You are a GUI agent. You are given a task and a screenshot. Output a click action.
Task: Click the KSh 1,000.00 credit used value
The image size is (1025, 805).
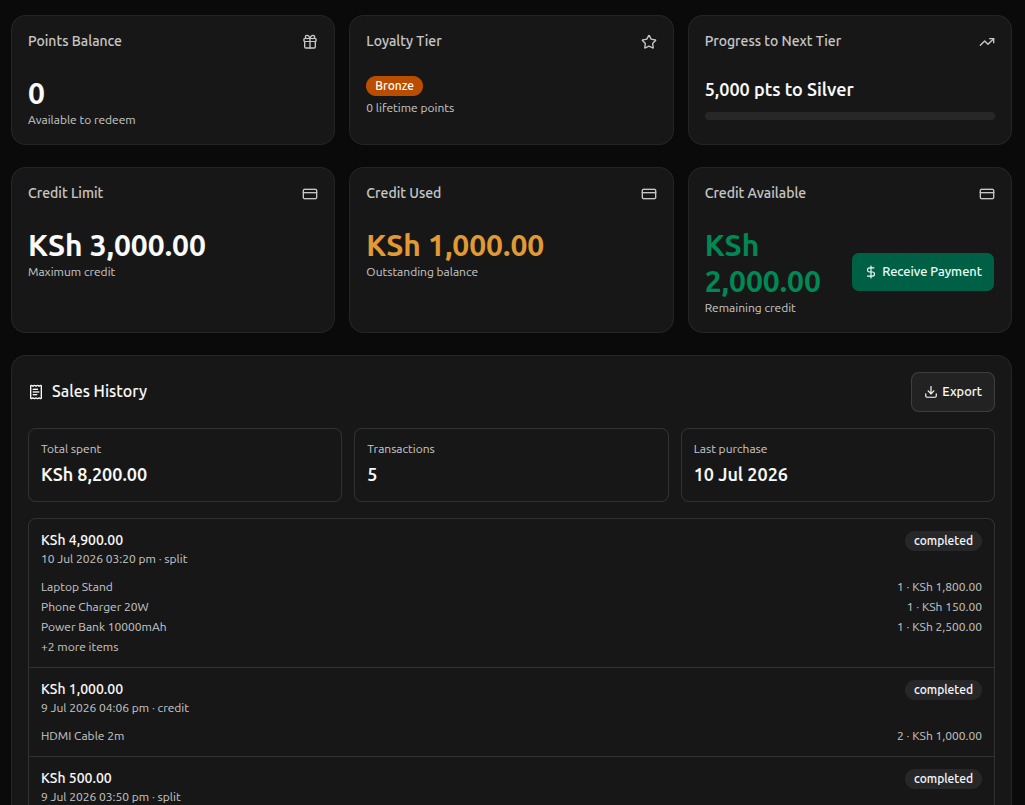(454, 246)
